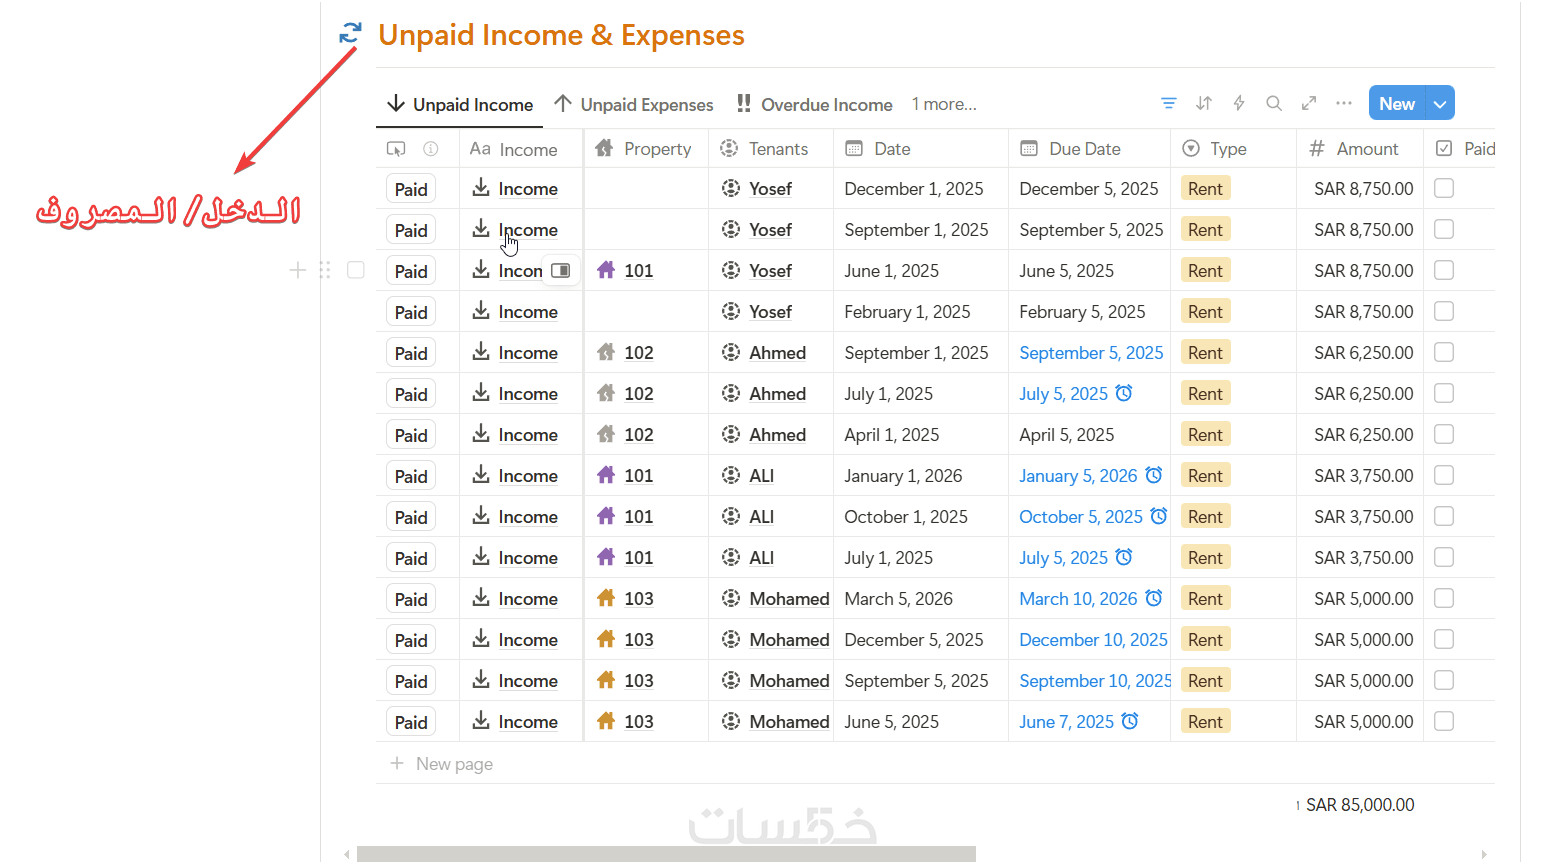This screenshot has width=1567, height=862.
Task: Switch to the Unpaid Expenses tab
Action: [x=635, y=104]
